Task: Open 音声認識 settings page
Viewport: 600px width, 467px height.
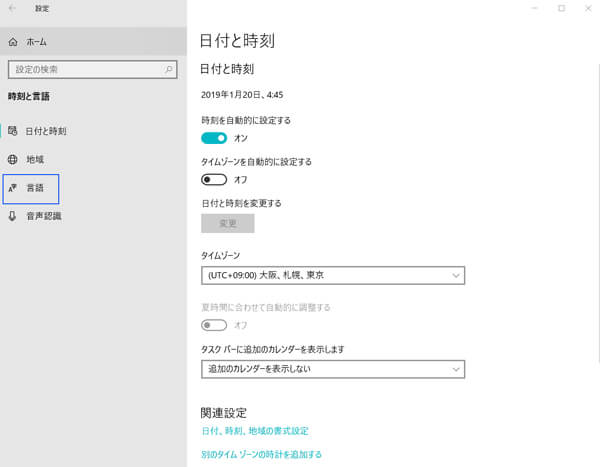Action: 93,216
